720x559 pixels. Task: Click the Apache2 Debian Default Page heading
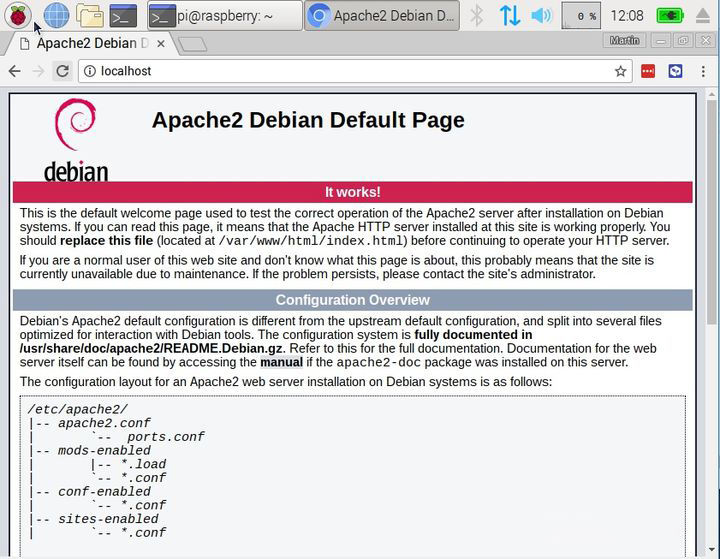tap(308, 120)
